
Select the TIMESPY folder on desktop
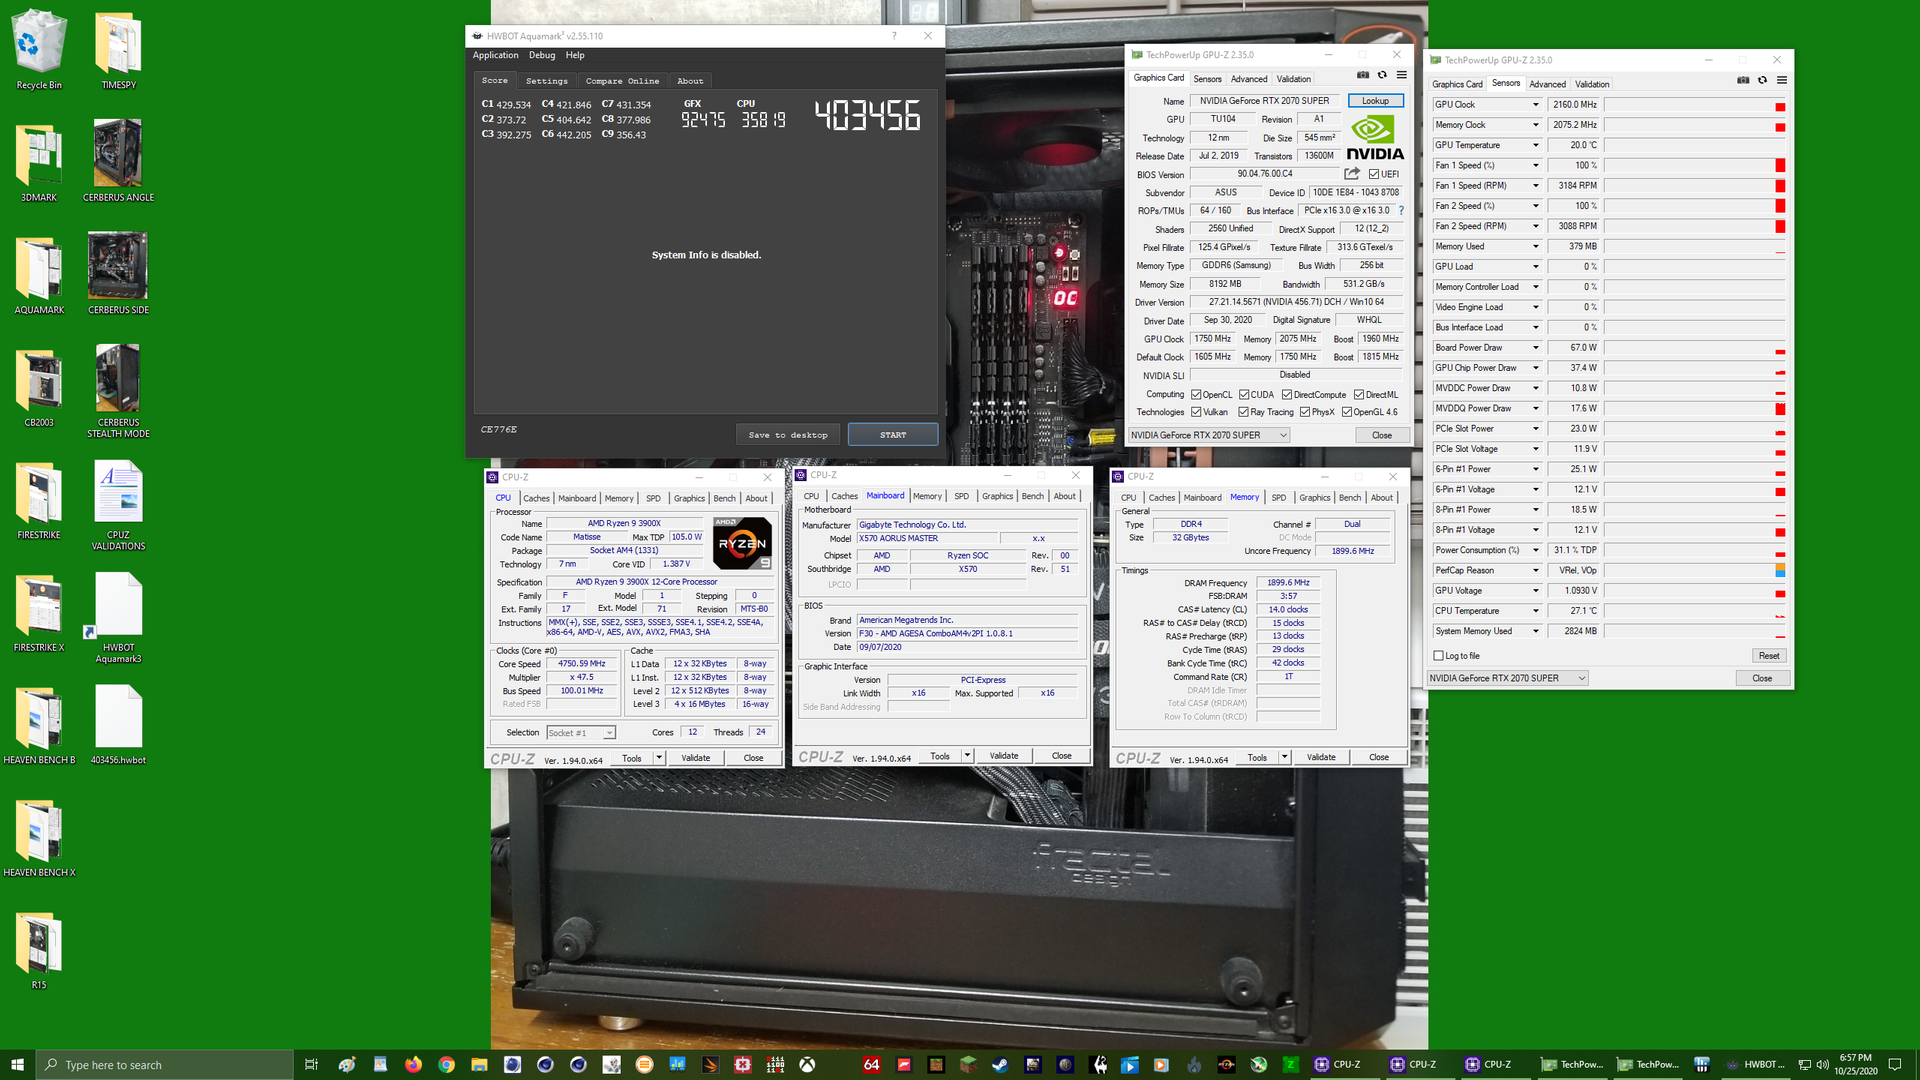118,50
